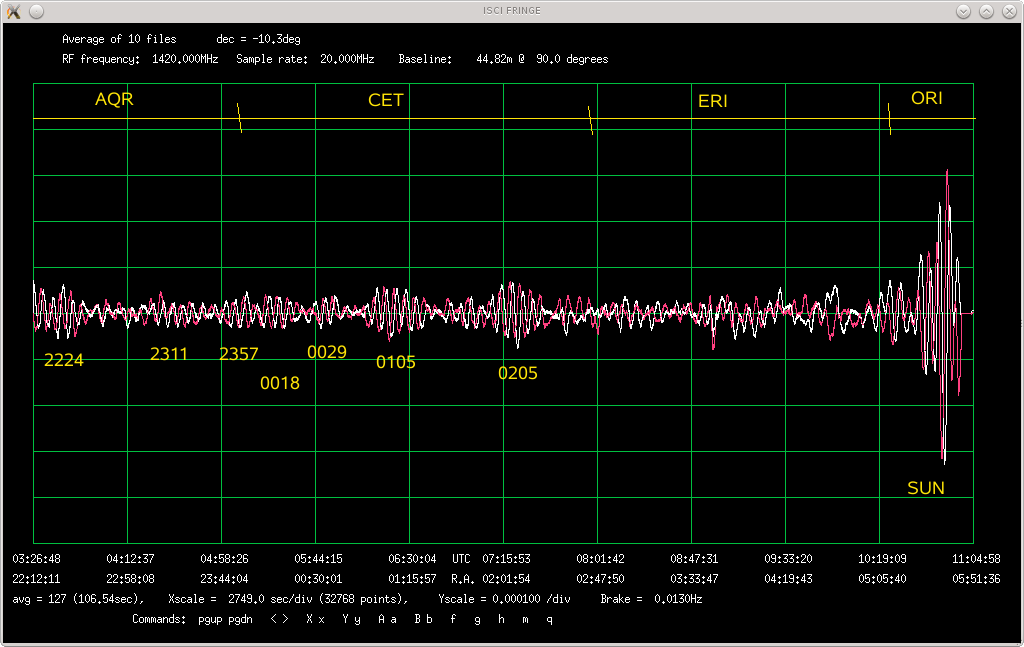Select the 0205 source label
Viewport: 1024px width, 647px height.
coord(517,374)
